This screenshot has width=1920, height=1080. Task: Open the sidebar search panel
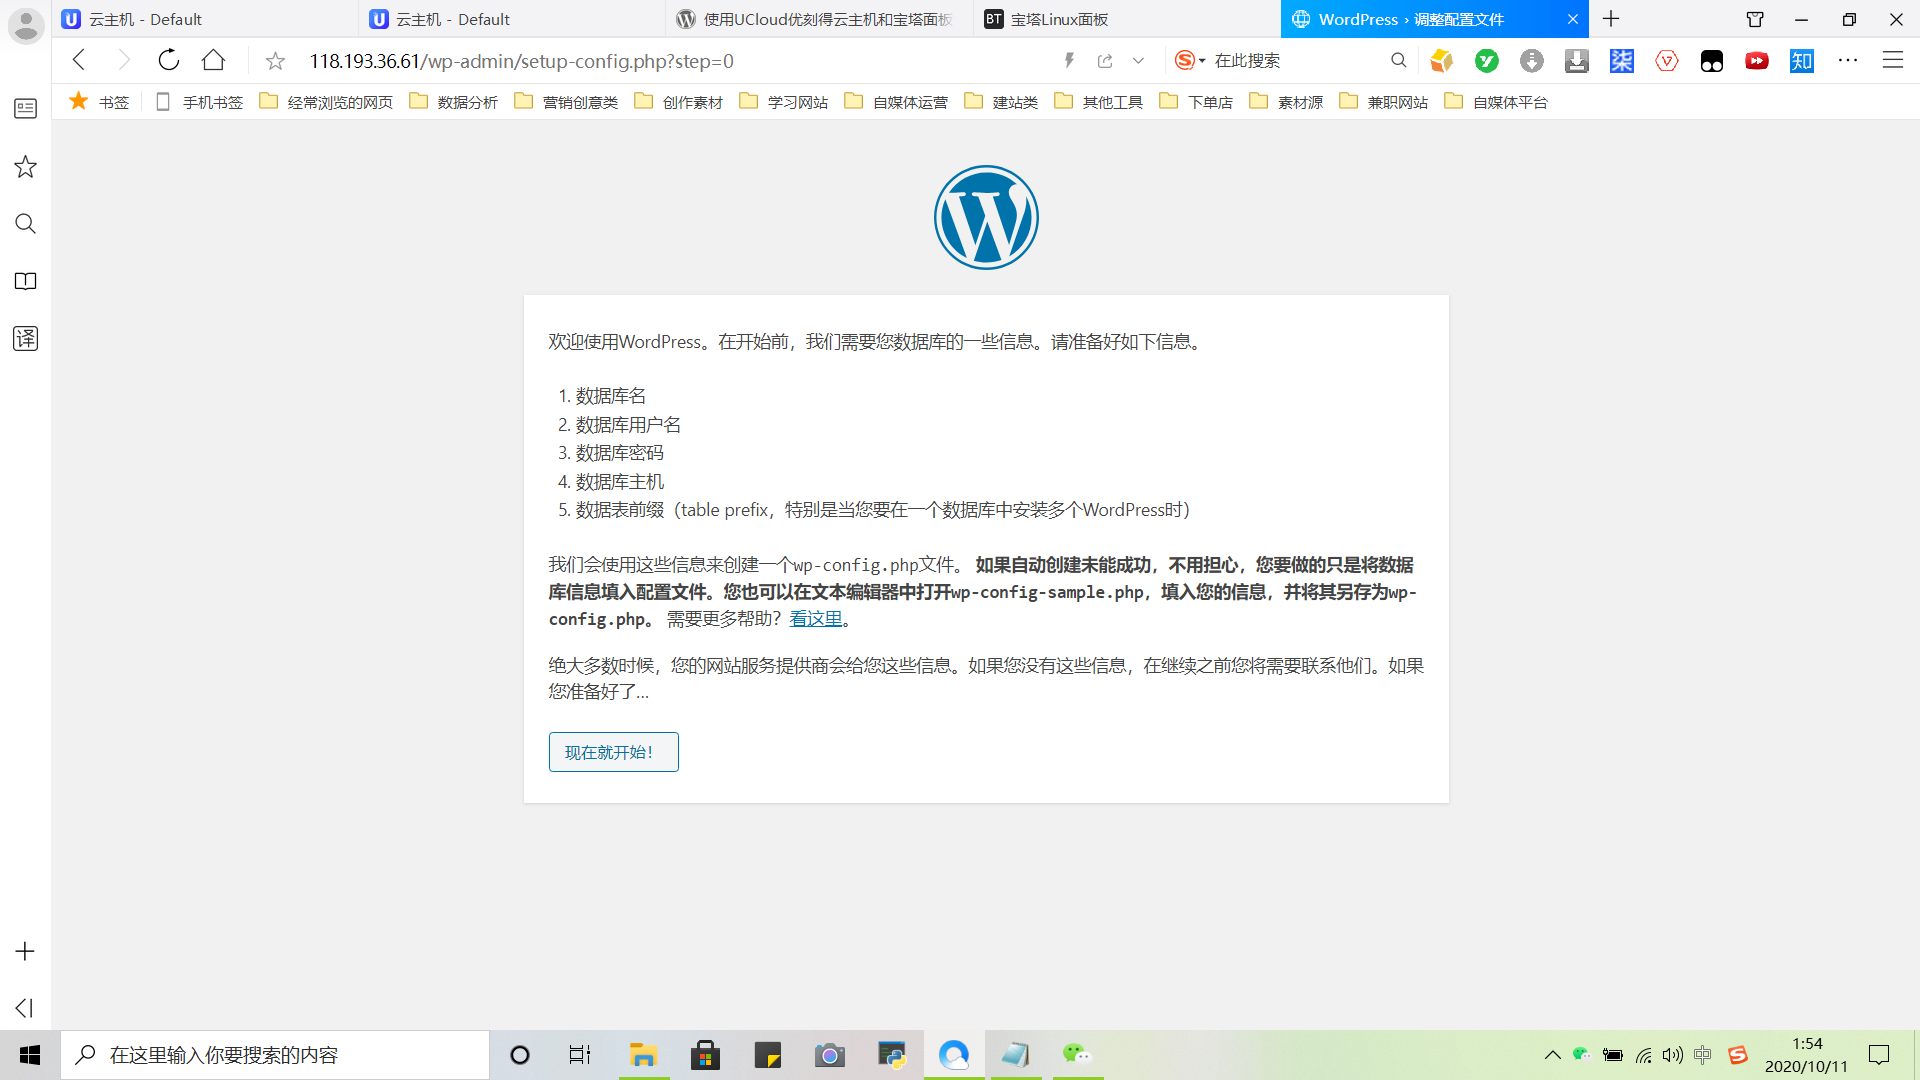pyautogui.click(x=26, y=224)
